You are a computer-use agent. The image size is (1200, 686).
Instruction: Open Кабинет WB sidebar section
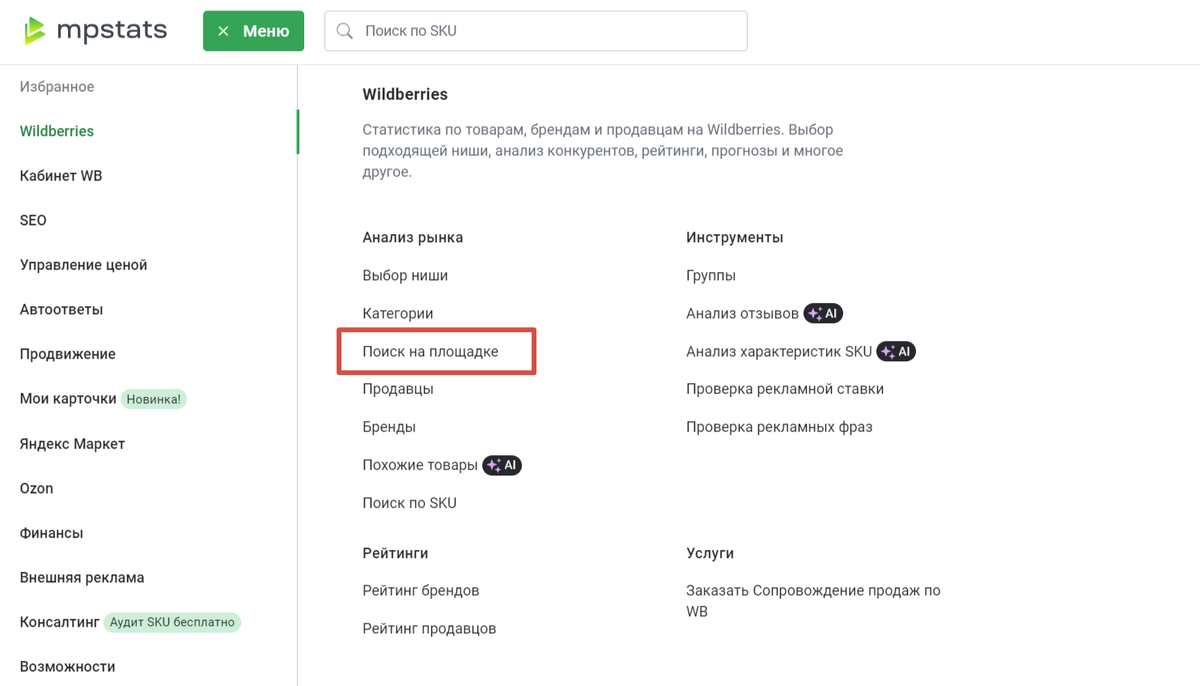pyautogui.click(x=61, y=176)
